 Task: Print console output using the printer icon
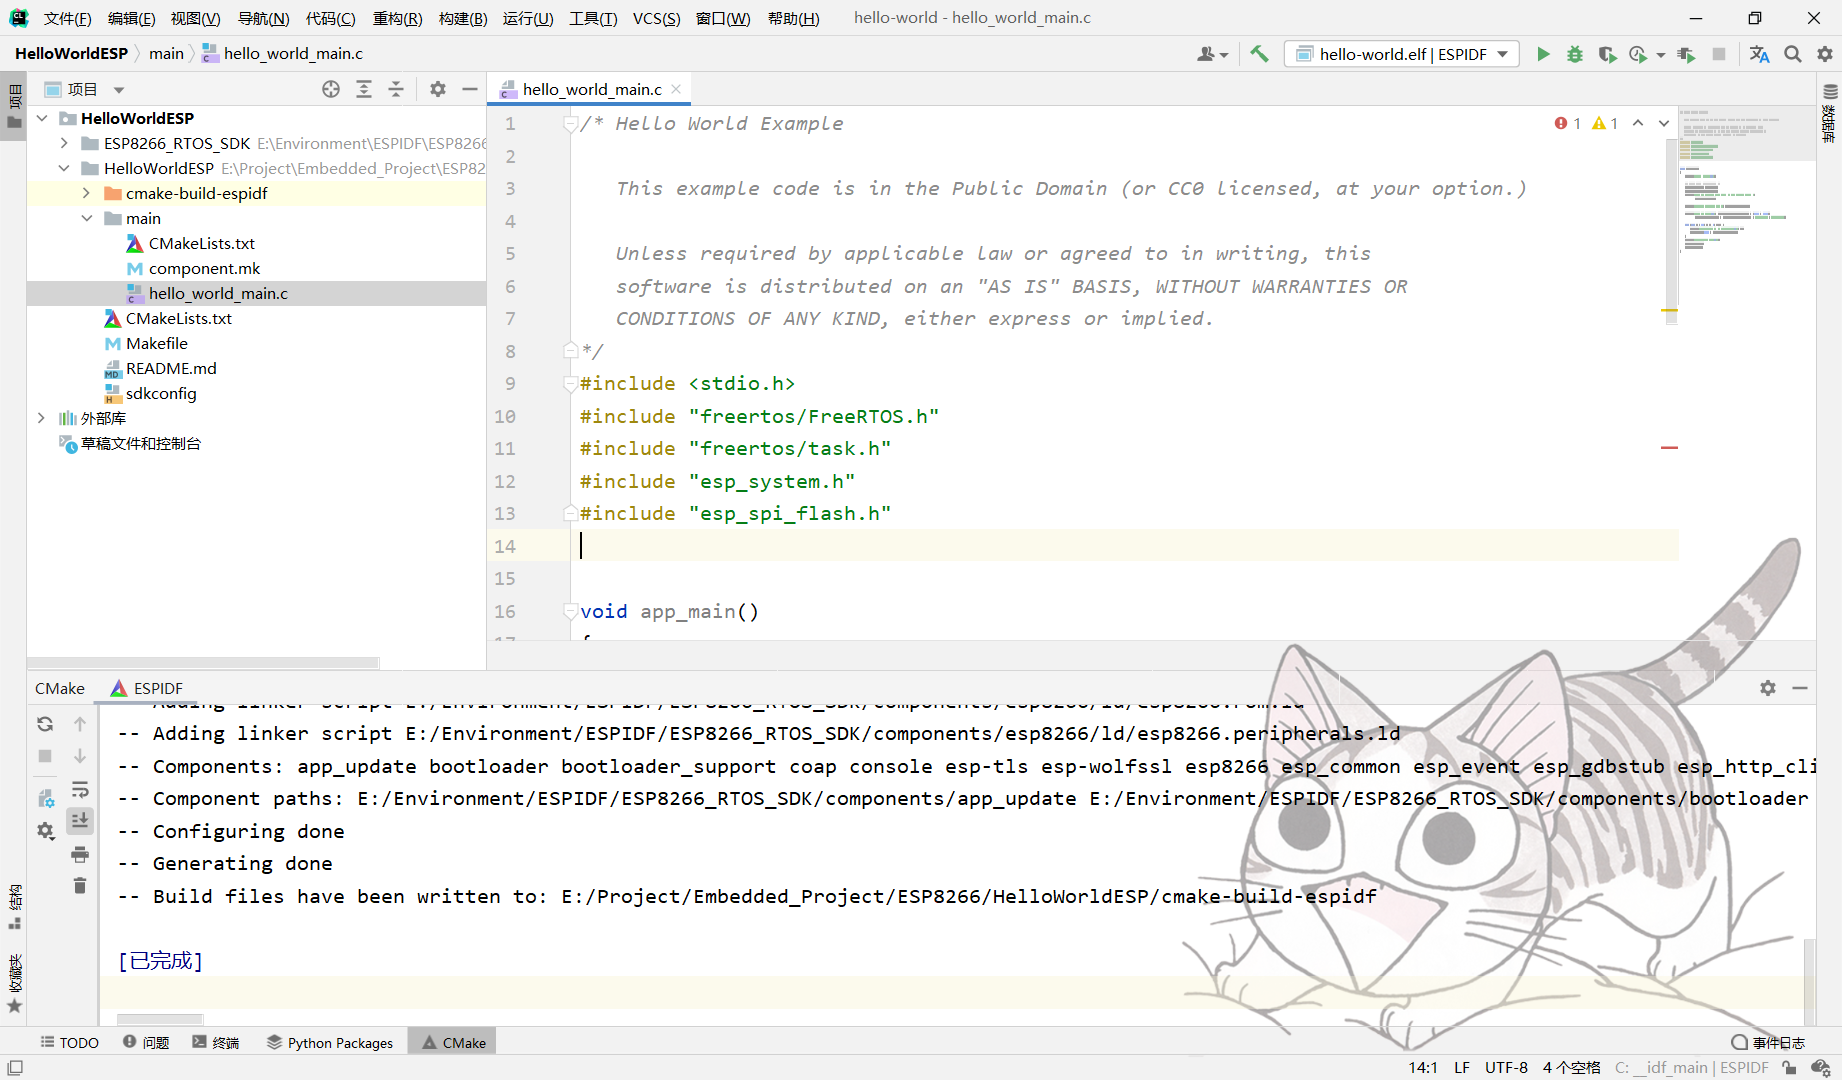tap(80, 855)
